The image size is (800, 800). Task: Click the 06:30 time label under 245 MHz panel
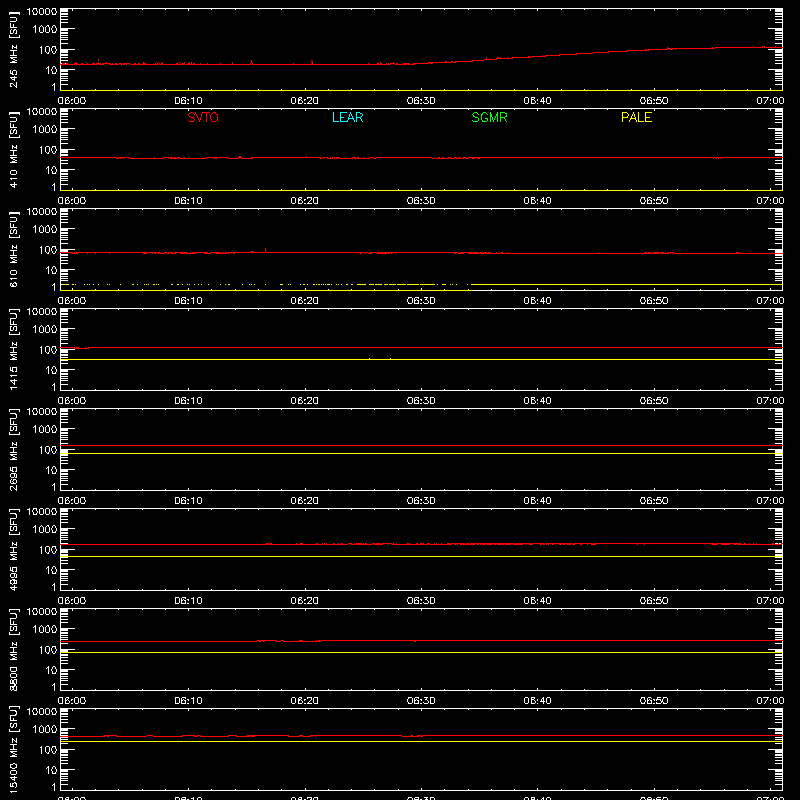click(421, 101)
